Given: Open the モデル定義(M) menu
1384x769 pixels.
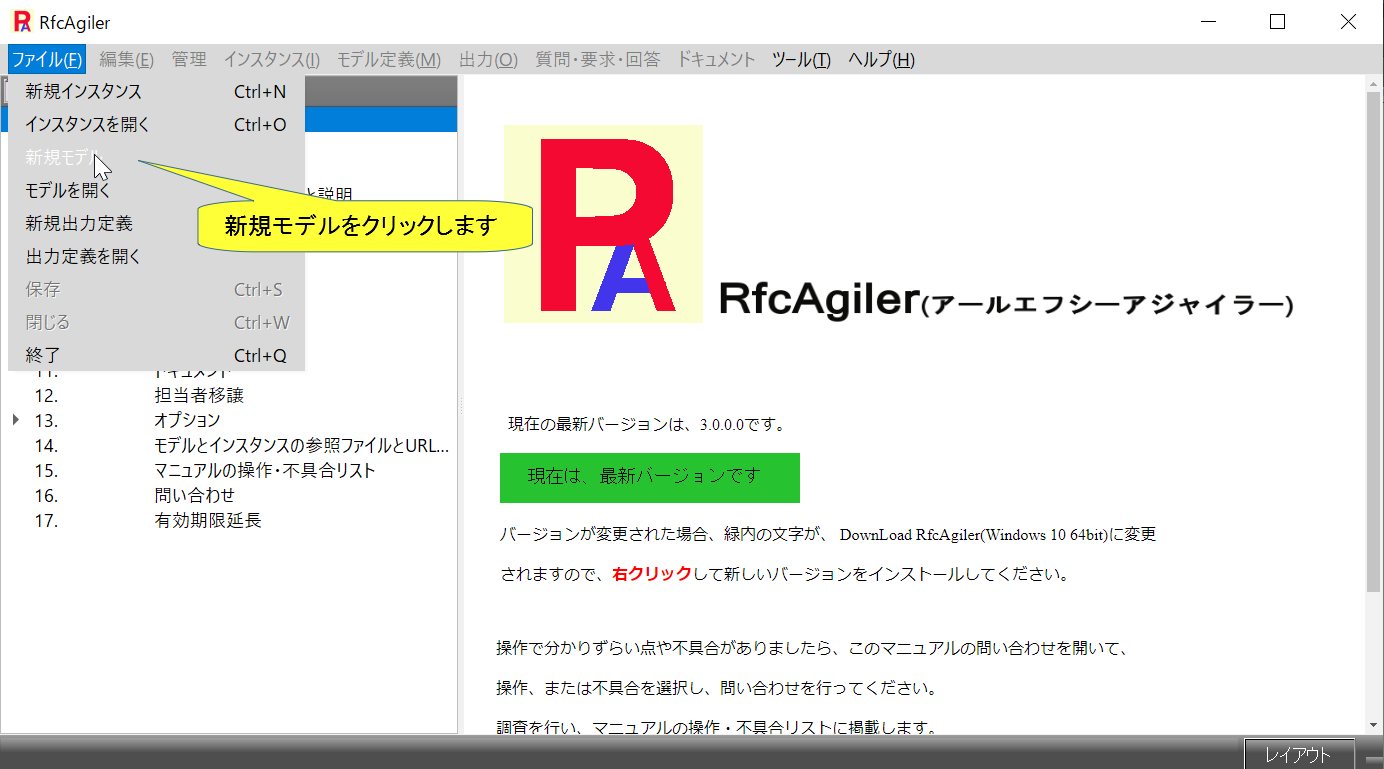Looking at the screenshot, I should click(x=389, y=60).
